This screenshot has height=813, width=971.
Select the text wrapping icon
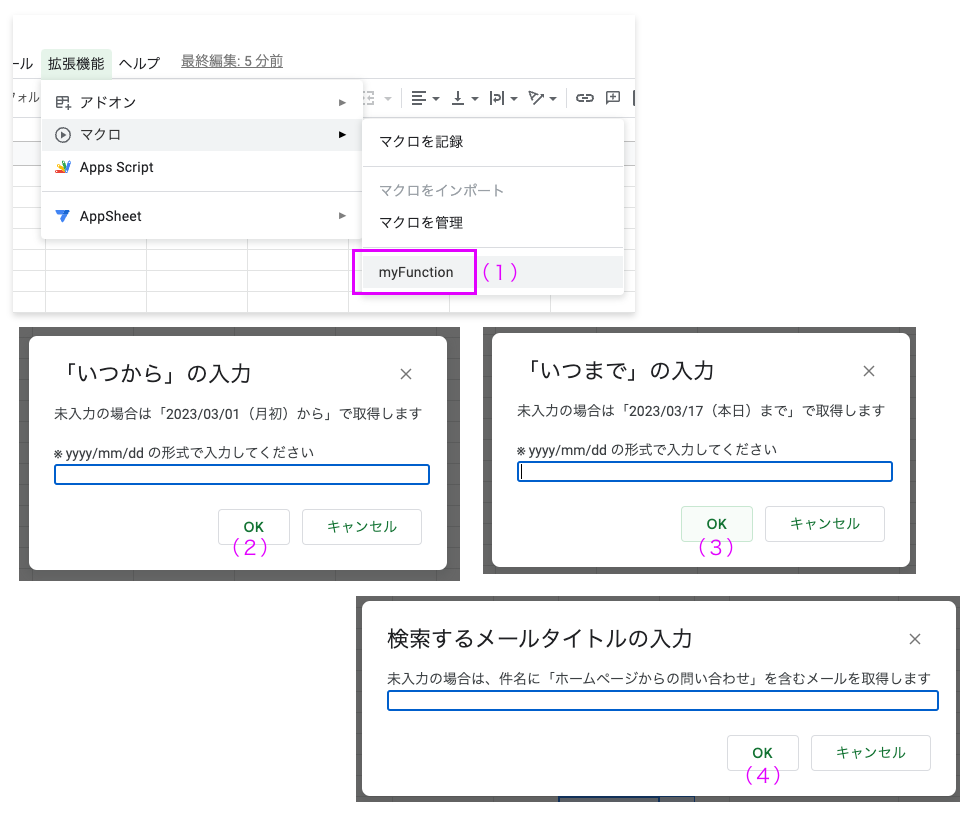click(499, 97)
